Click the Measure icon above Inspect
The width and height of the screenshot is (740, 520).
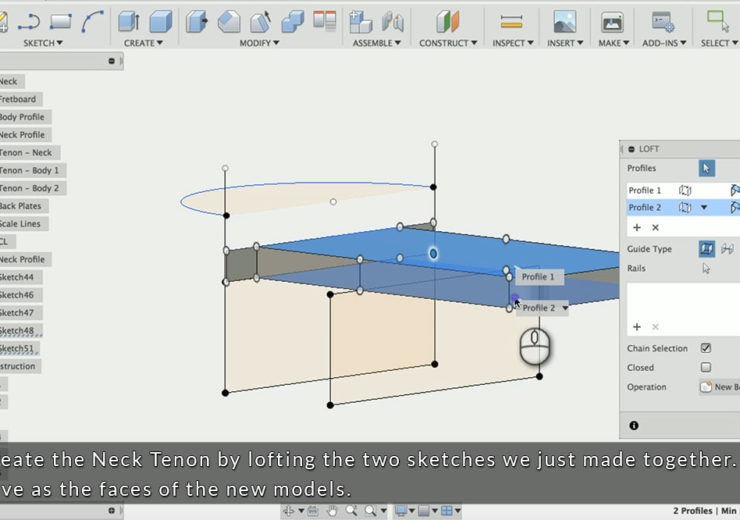(511, 21)
